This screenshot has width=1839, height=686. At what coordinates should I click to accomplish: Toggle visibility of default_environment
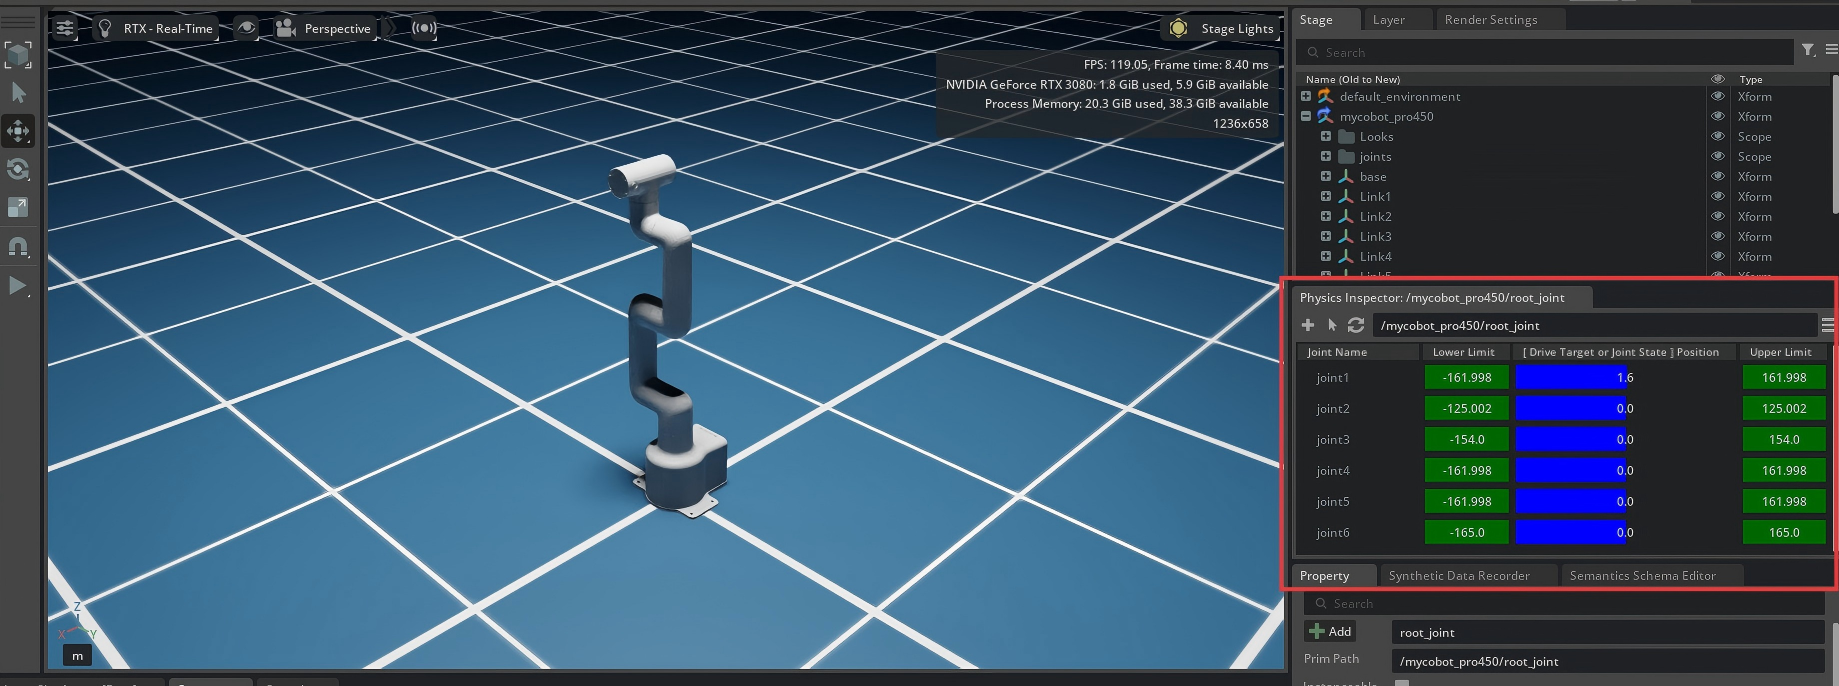[x=1718, y=97]
